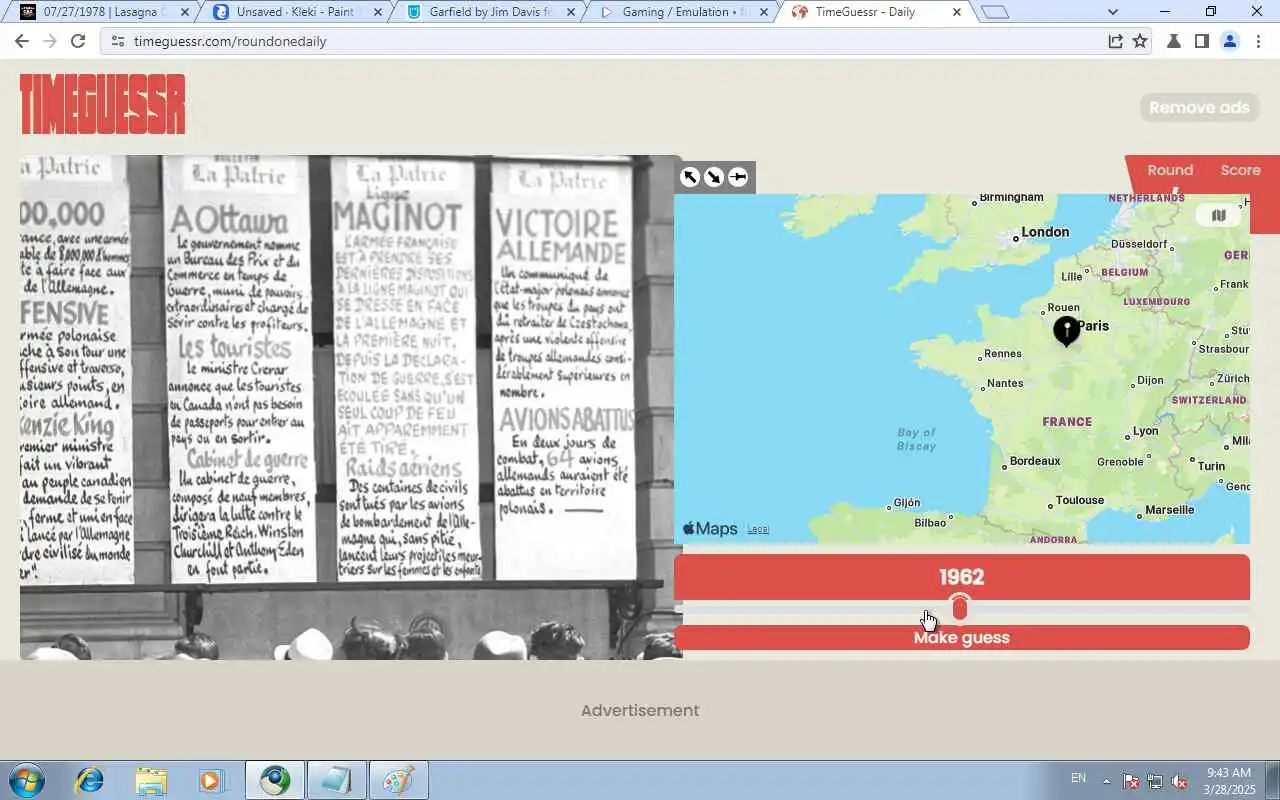
Task: Close the TimeGuessr - Daily tab
Action: point(957,12)
